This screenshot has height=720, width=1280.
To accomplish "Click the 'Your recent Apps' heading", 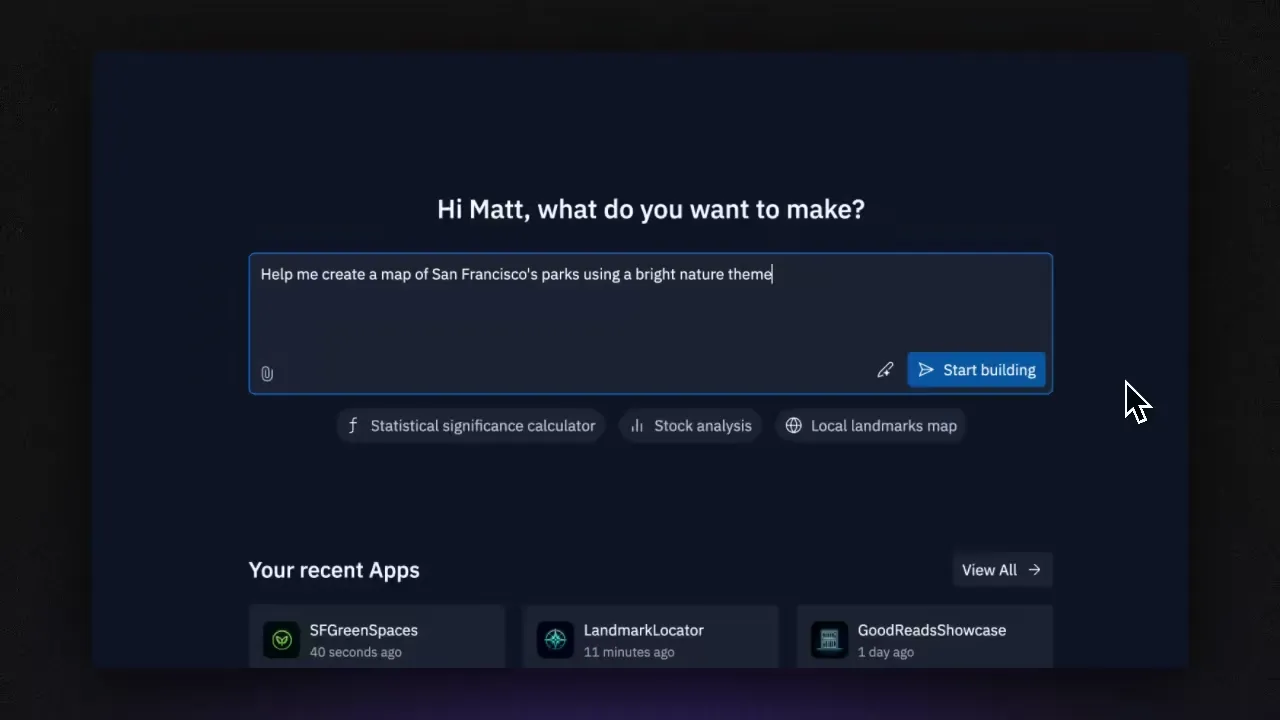I will (334, 570).
